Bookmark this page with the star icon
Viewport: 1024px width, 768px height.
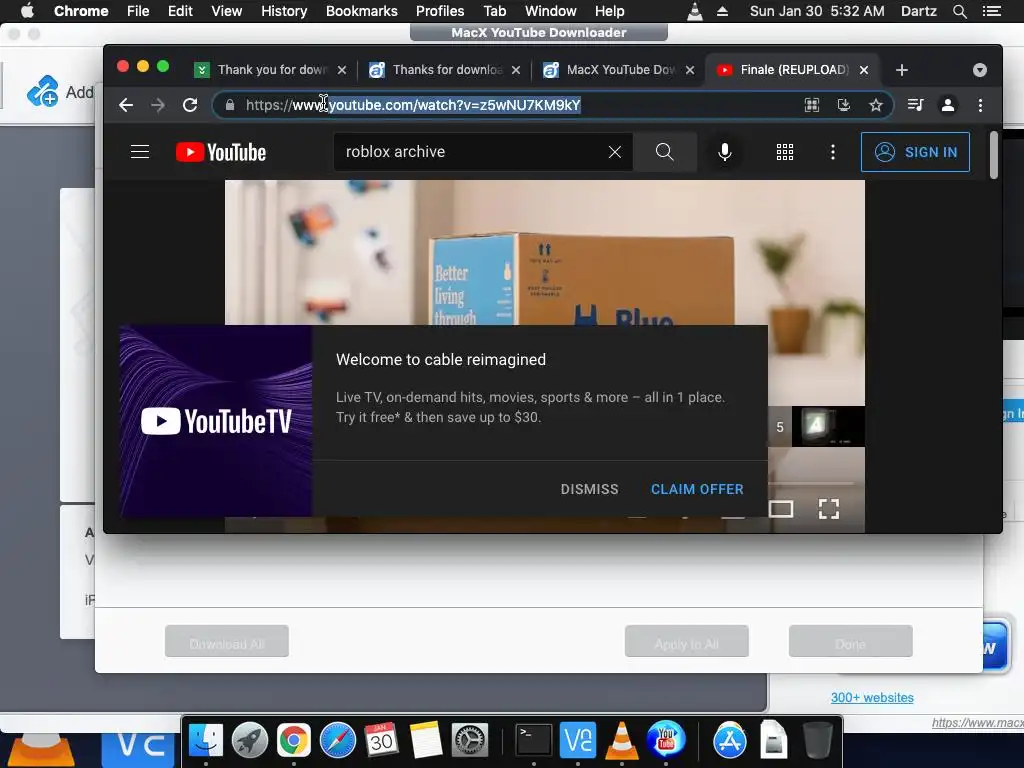pyautogui.click(x=876, y=105)
